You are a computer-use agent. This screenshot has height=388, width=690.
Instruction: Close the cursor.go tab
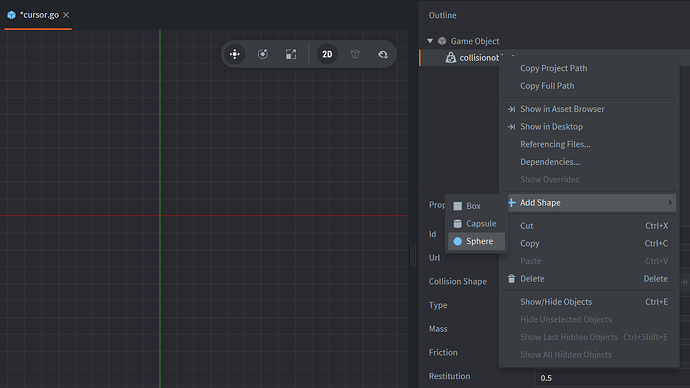[66, 15]
